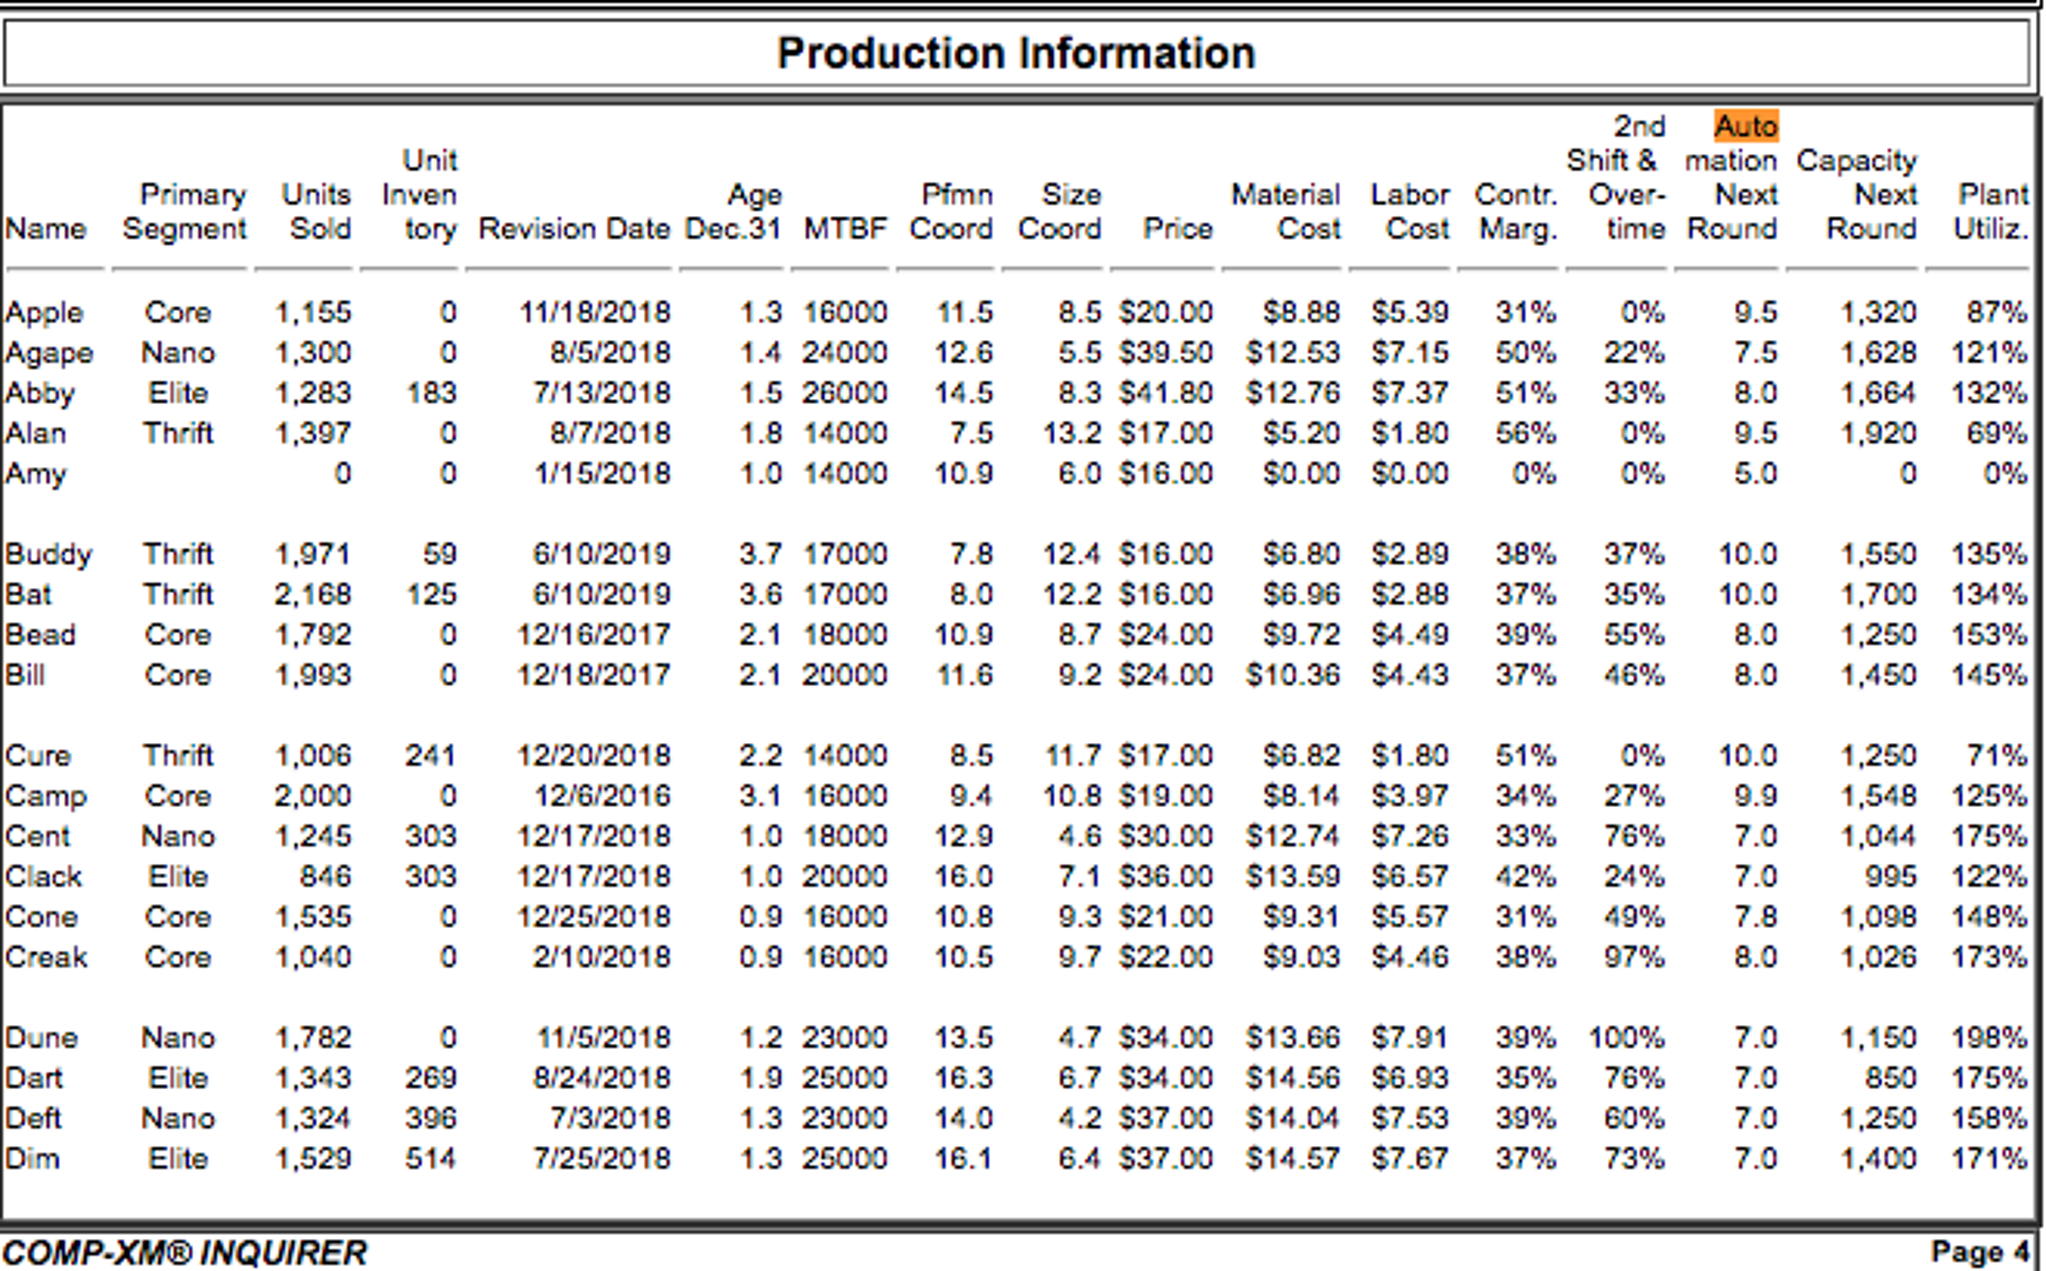
Task: Click Creak's overtime value 97%
Action: (x=1633, y=957)
